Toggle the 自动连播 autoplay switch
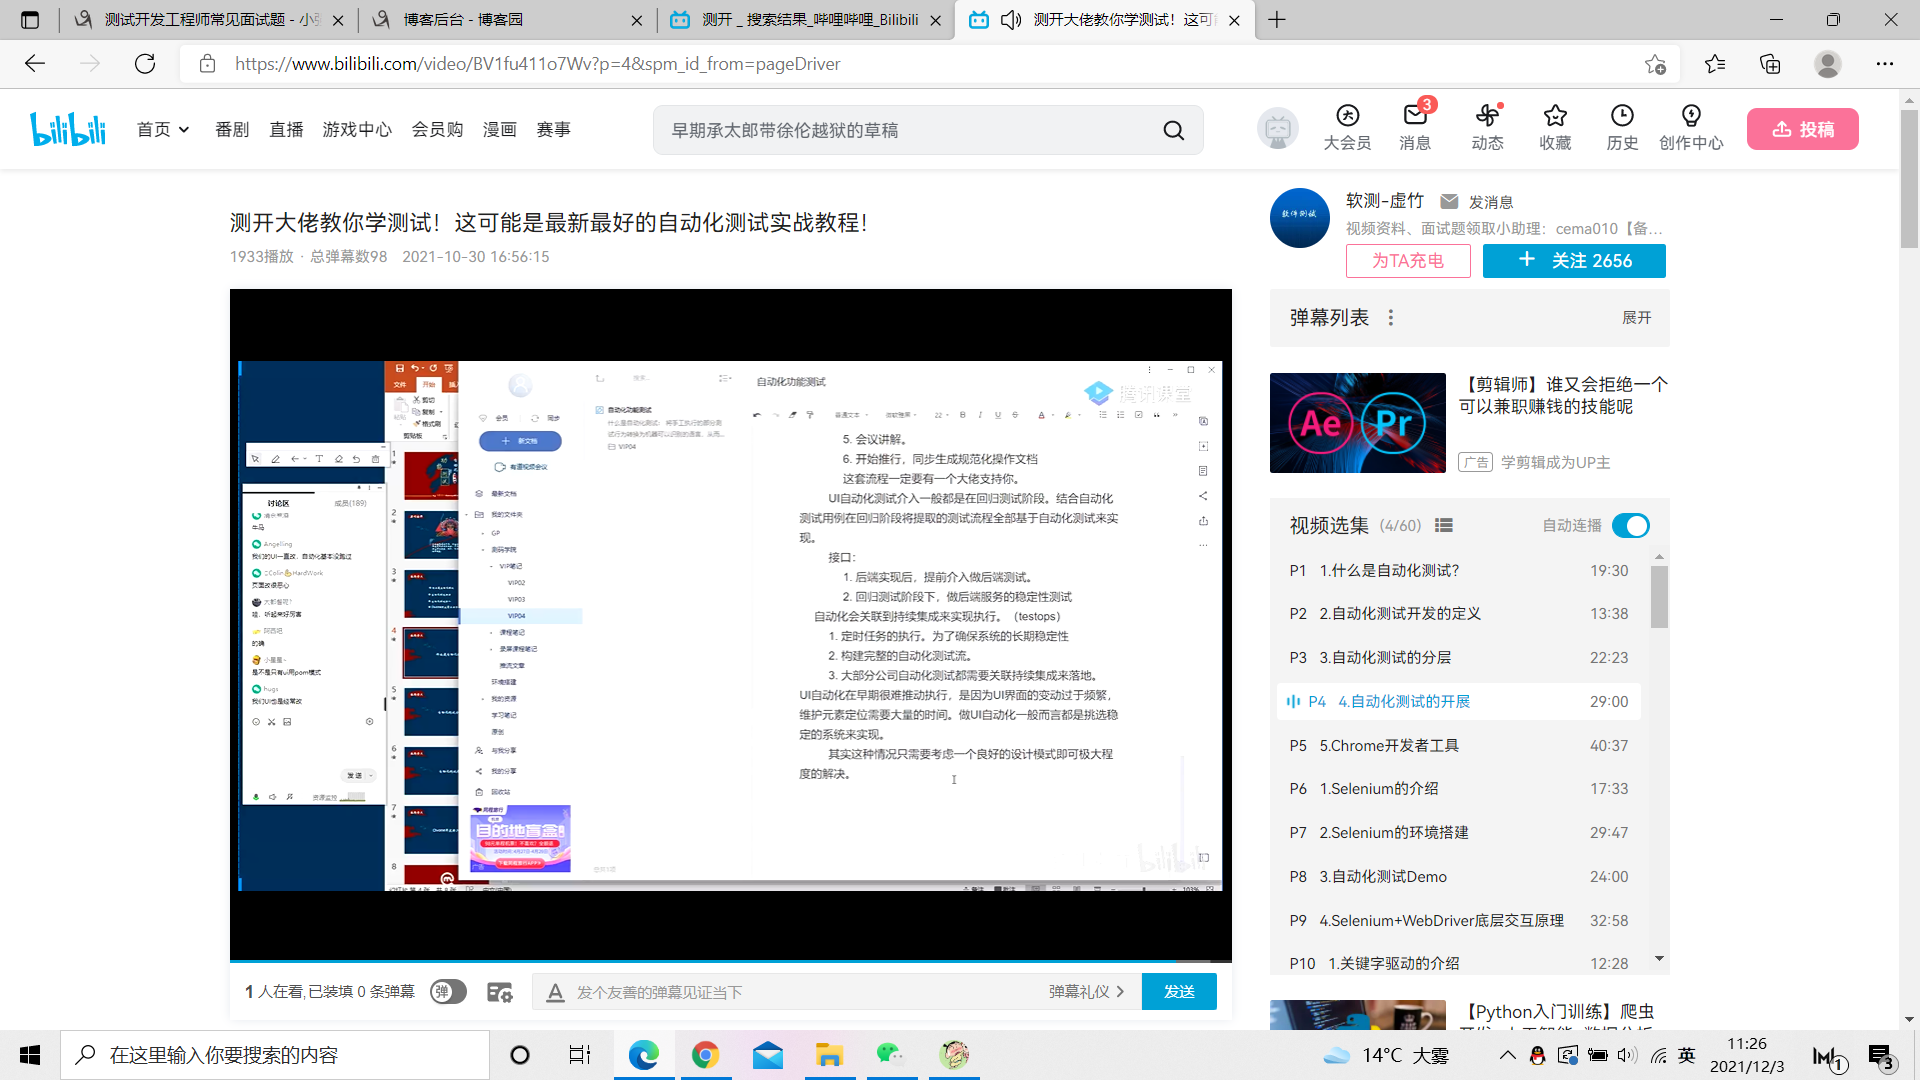The image size is (1920, 1080). (x=1630, y=526)
